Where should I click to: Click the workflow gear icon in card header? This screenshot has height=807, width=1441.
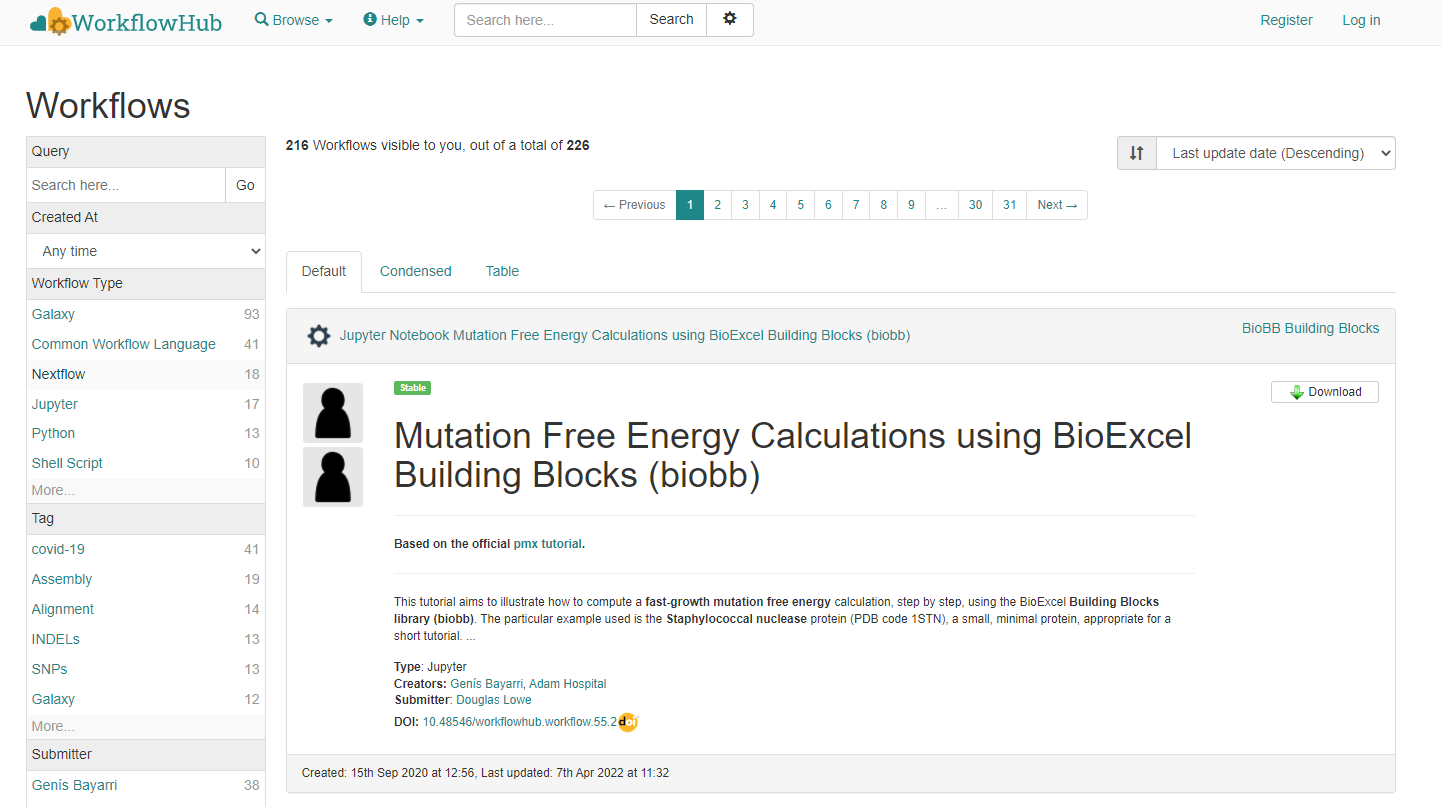pos(318,336)
